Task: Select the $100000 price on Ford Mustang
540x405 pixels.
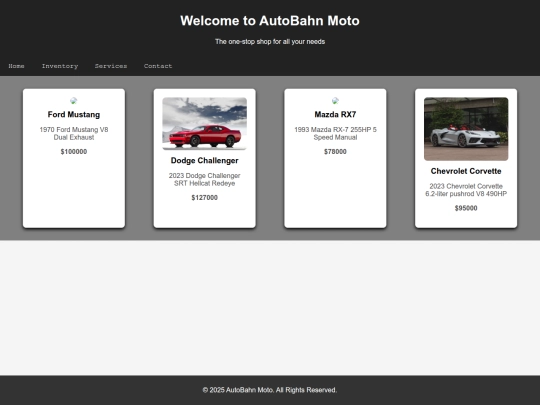Action: [74, 152]
